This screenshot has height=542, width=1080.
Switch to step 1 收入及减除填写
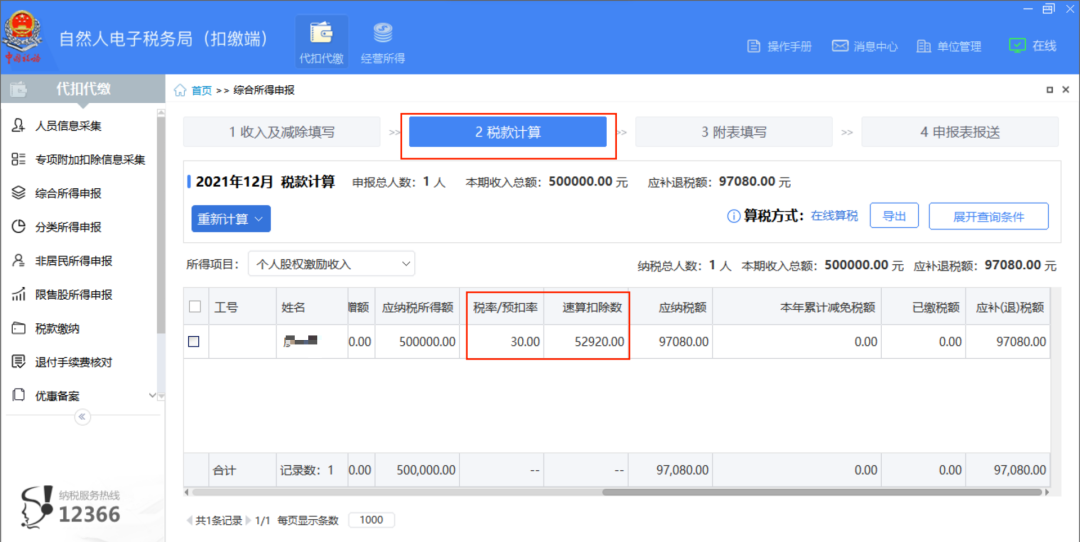pyautogui.click(x=282, y=132)
